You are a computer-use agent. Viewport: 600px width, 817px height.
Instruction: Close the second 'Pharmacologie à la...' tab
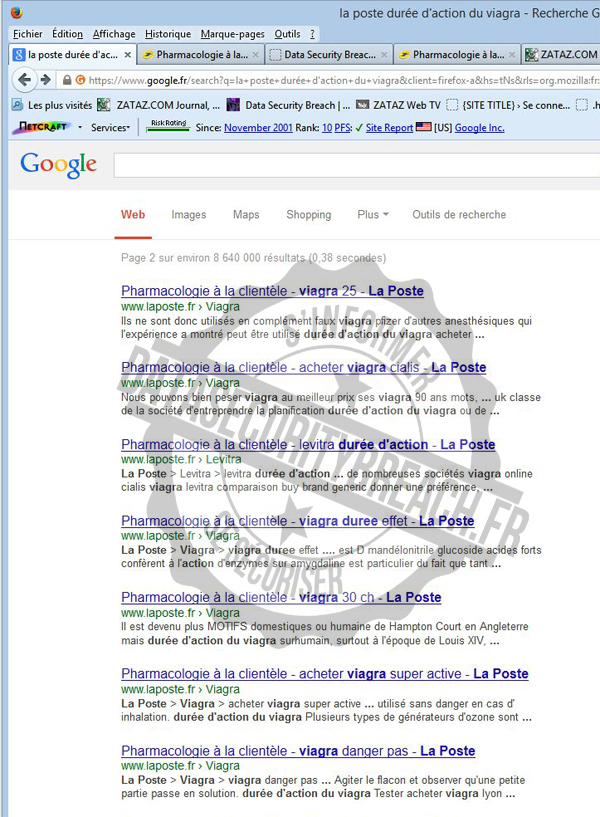coord(512,55)
